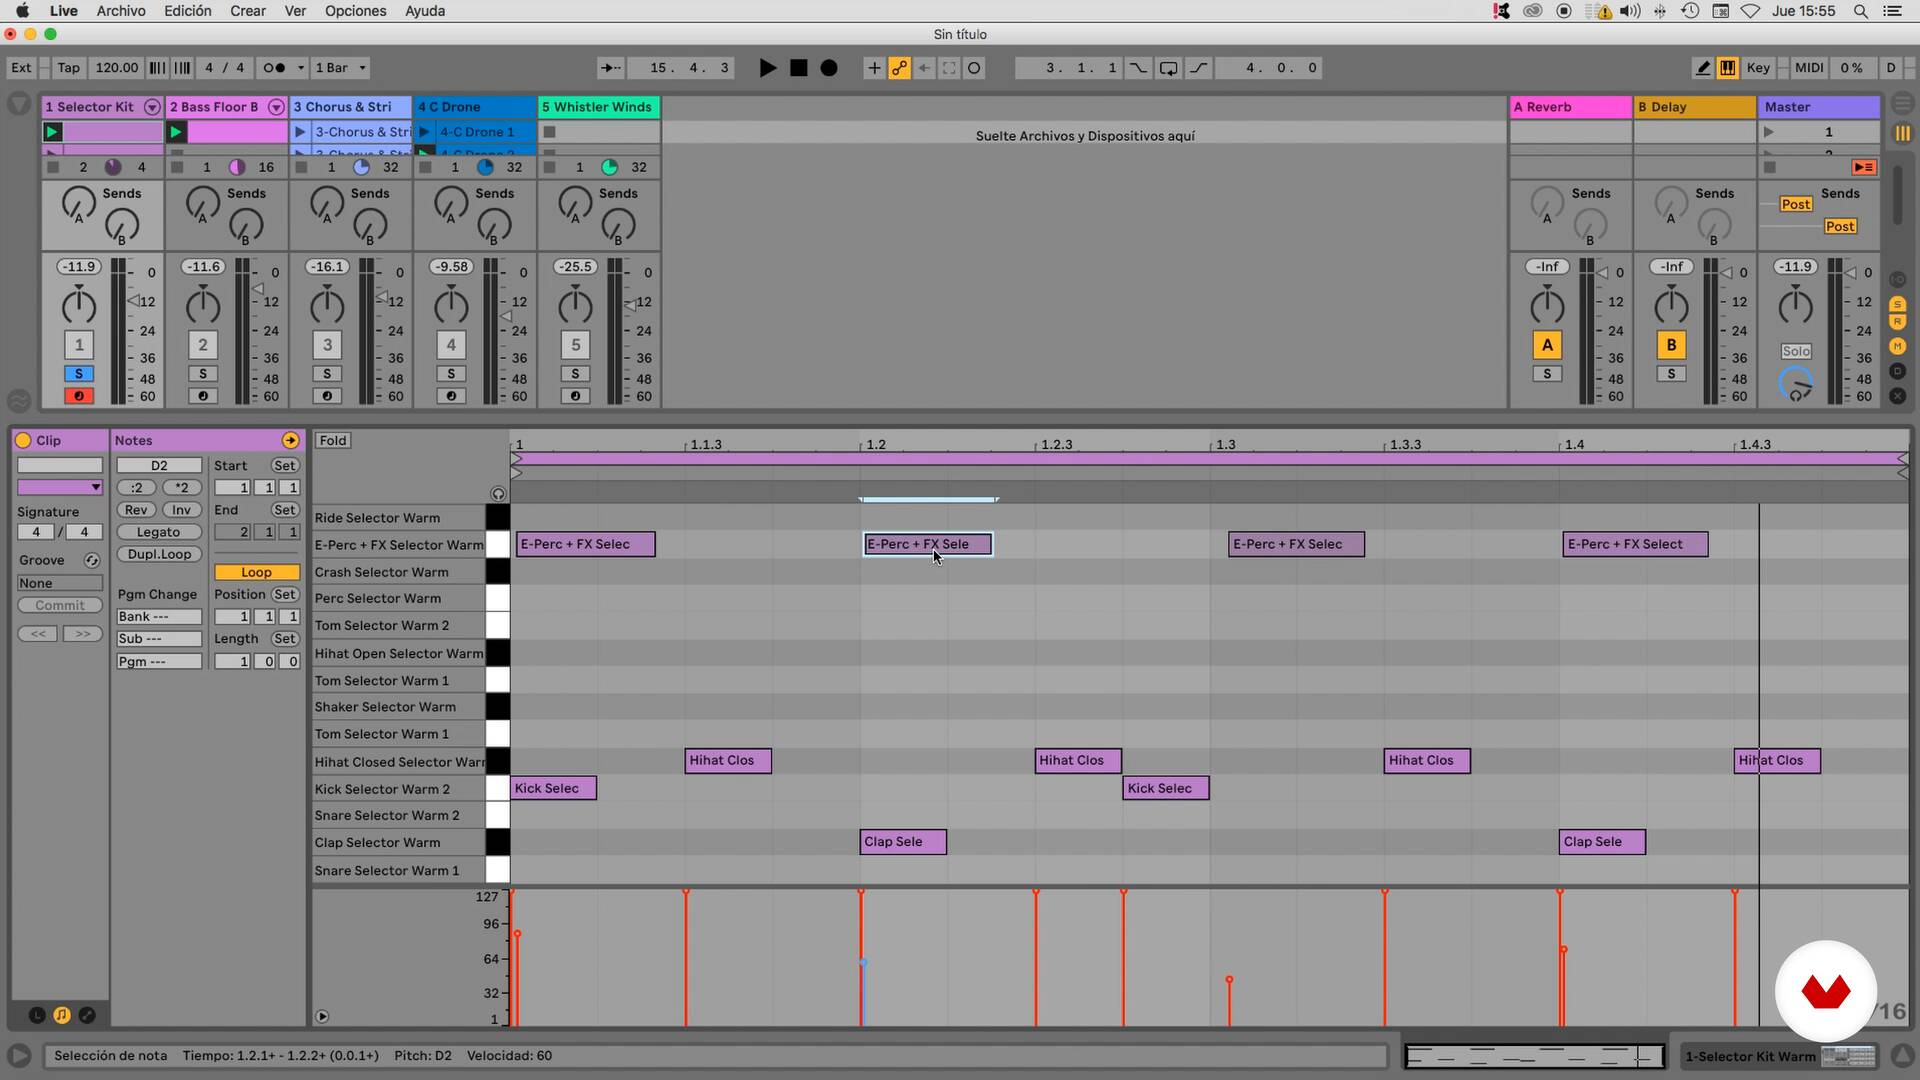Open the Archivo menu
The height and width of the screenshot is (1080, 1920).
coord(121,11)
